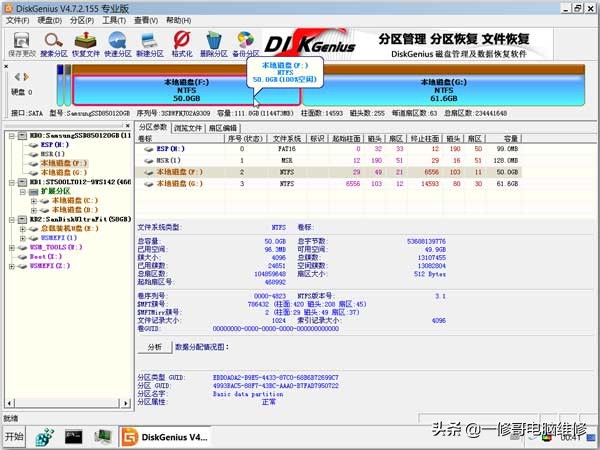Open Help (帮助) menu

click(x=178, y=20)
